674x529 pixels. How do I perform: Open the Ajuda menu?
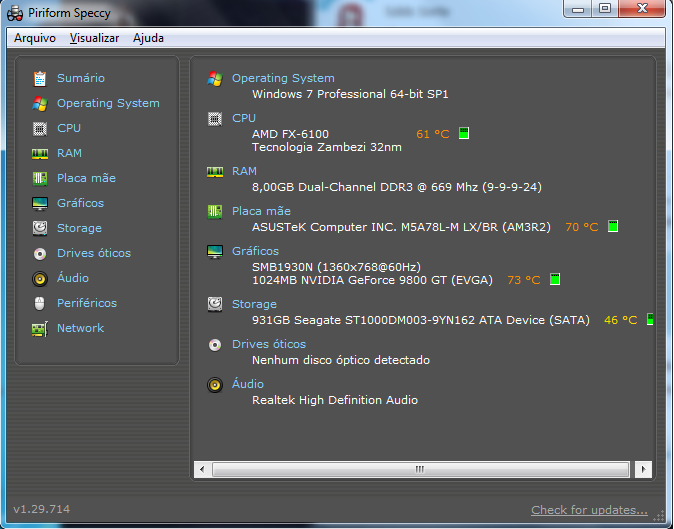pyautogui.click(x=148, y=38)
